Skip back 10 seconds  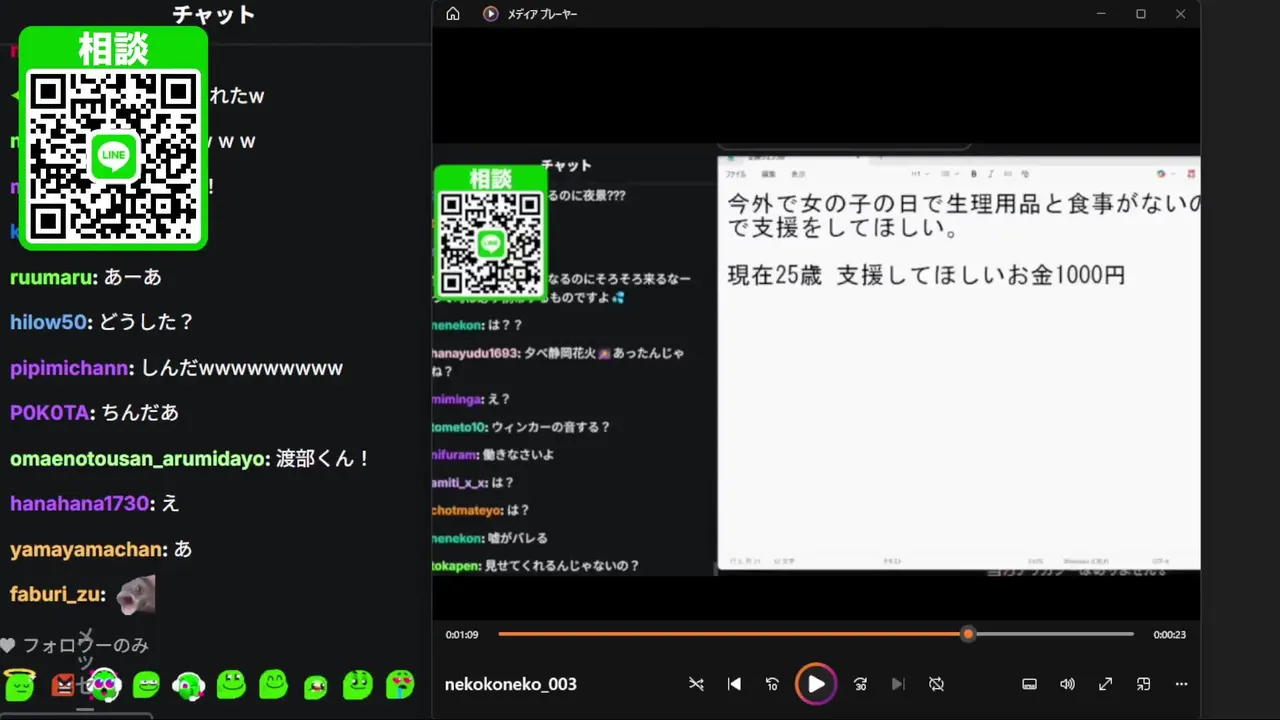772,684
